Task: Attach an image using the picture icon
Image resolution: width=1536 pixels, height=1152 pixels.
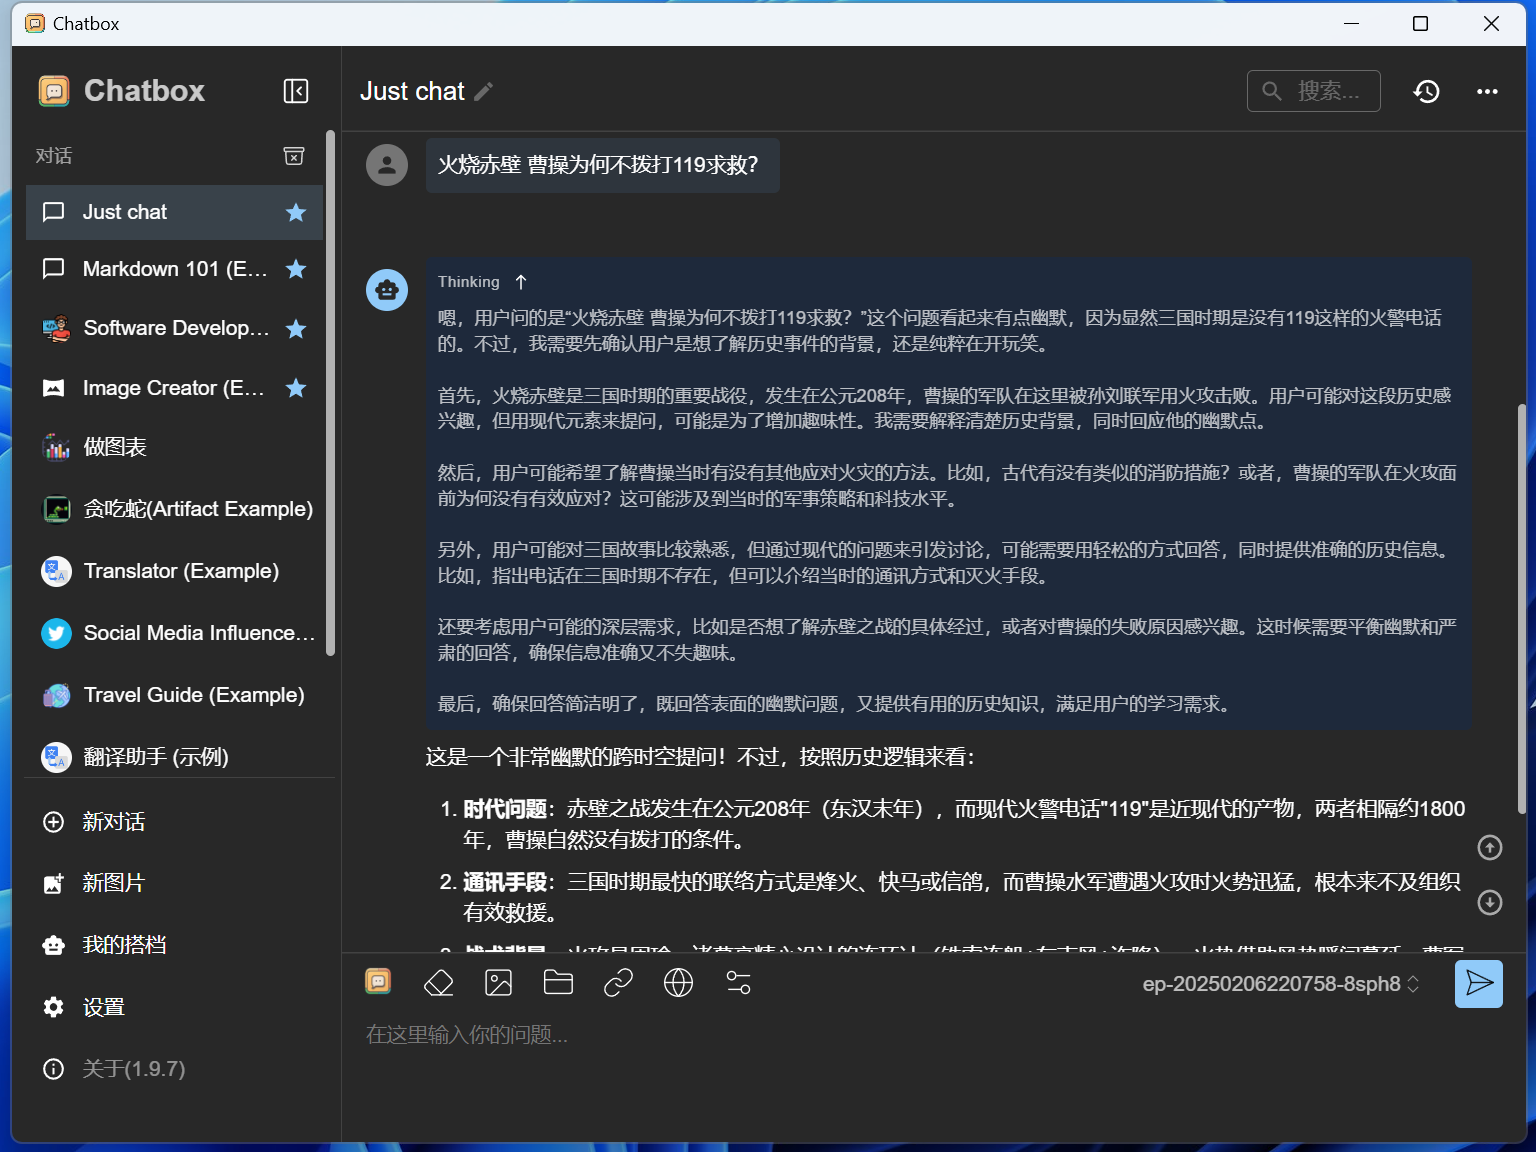Action: [498, 983]
